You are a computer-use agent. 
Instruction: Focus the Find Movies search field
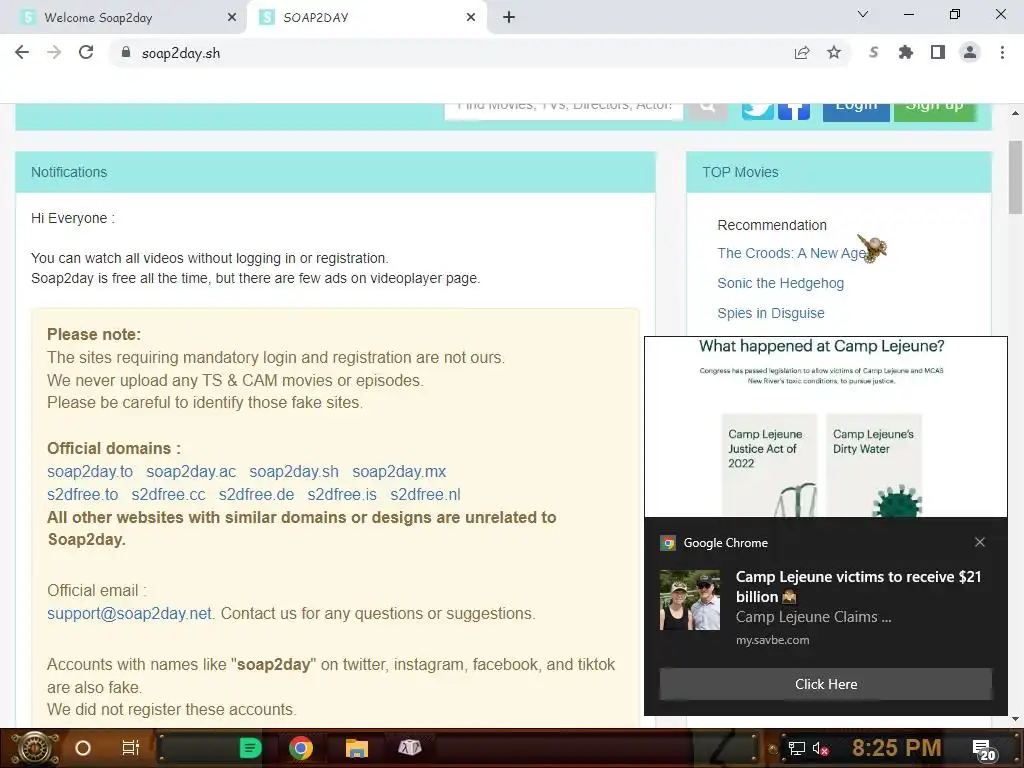tap(564, 110)
